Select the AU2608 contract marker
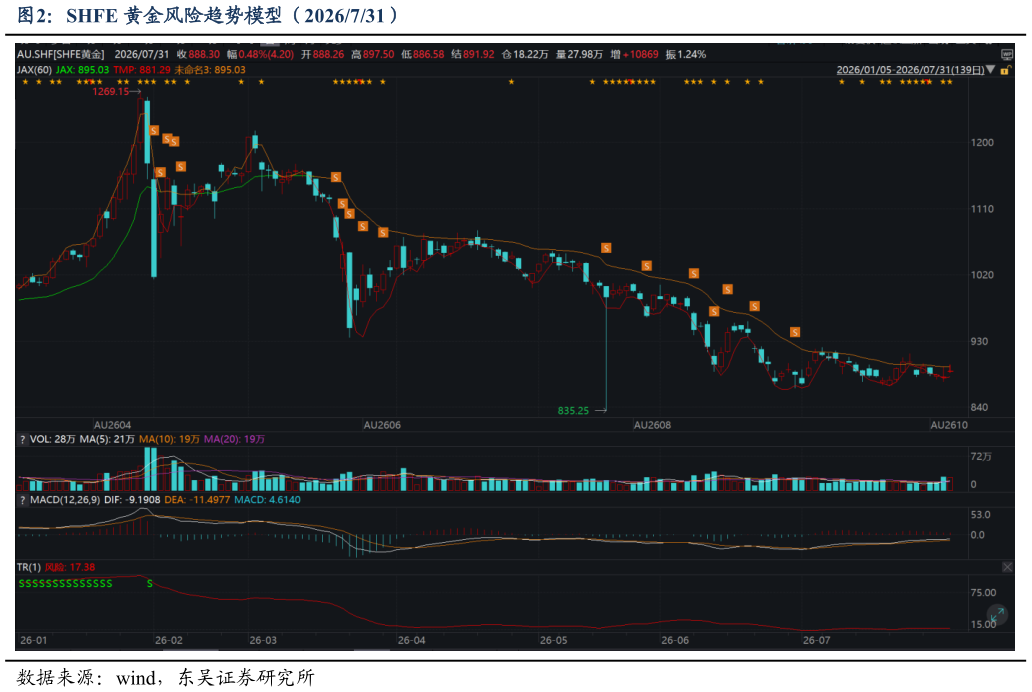Screen dimensions: 1032x692 point(652,425)
